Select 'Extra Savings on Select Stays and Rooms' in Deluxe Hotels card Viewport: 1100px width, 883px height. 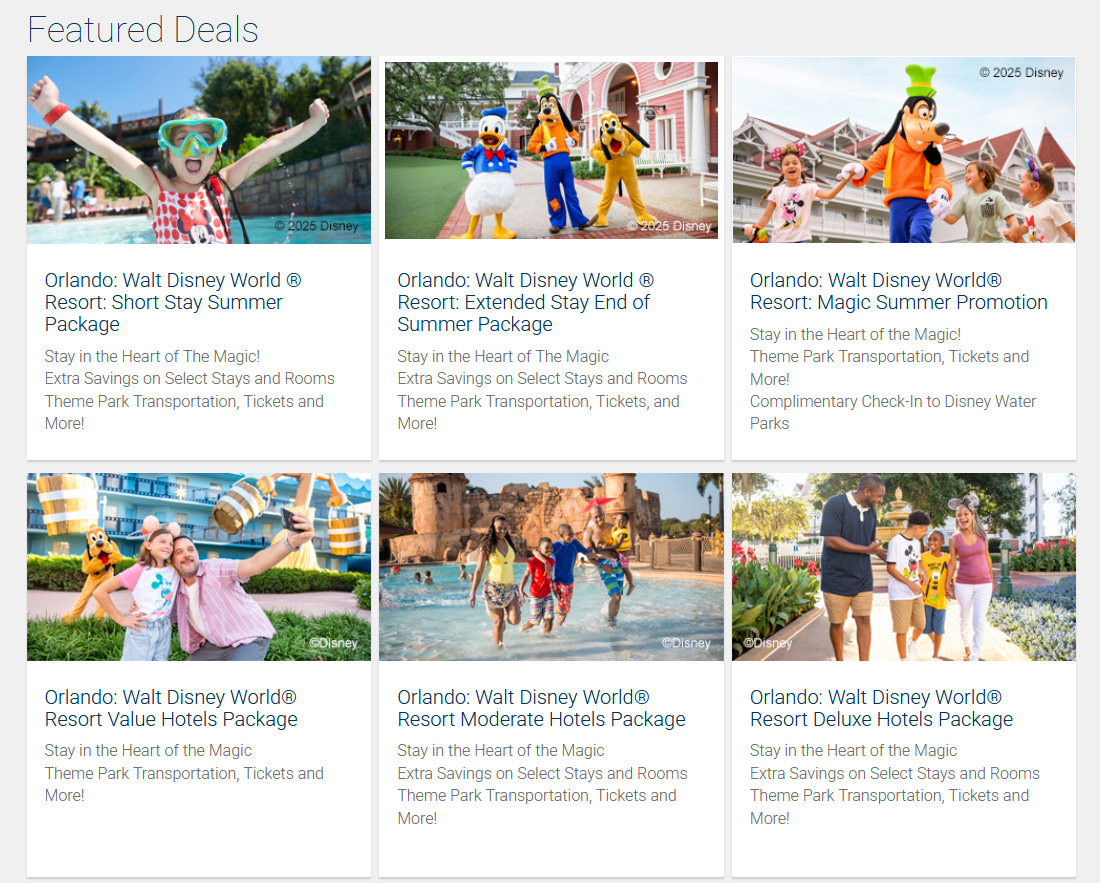pos(894,773)
